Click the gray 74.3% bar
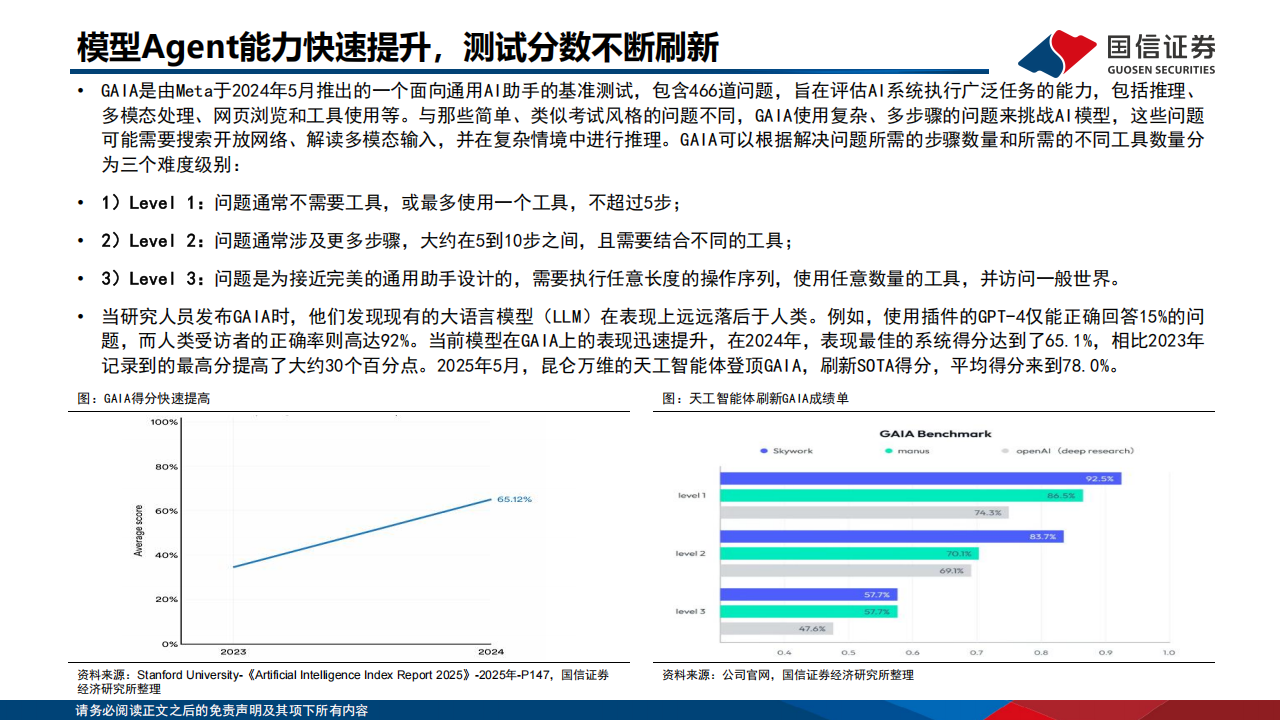1280x720 pixels. coord(863,512)
